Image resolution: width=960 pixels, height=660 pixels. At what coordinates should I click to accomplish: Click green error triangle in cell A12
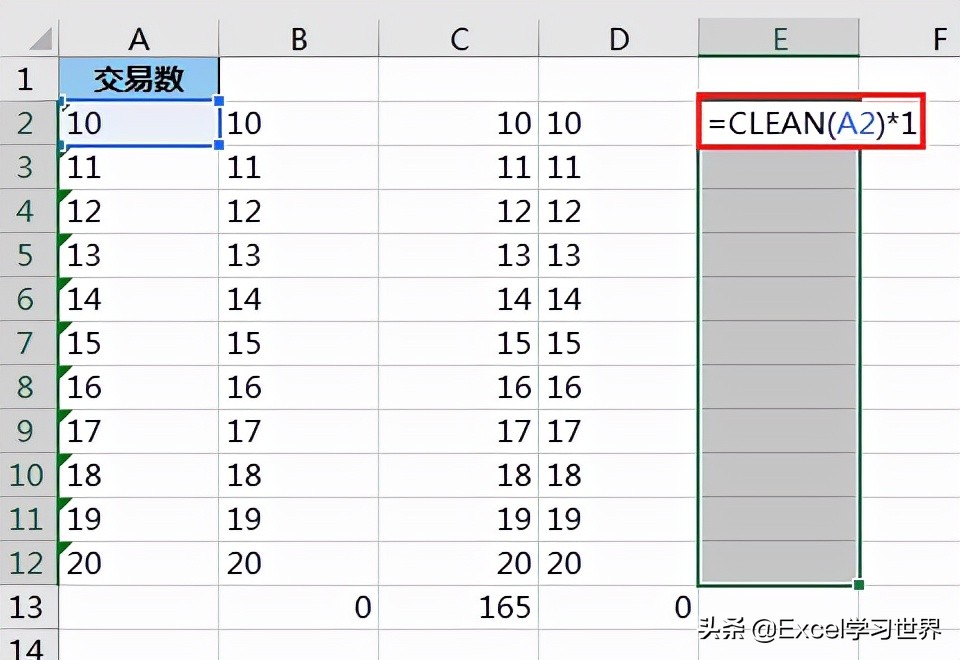pos(64,547)
